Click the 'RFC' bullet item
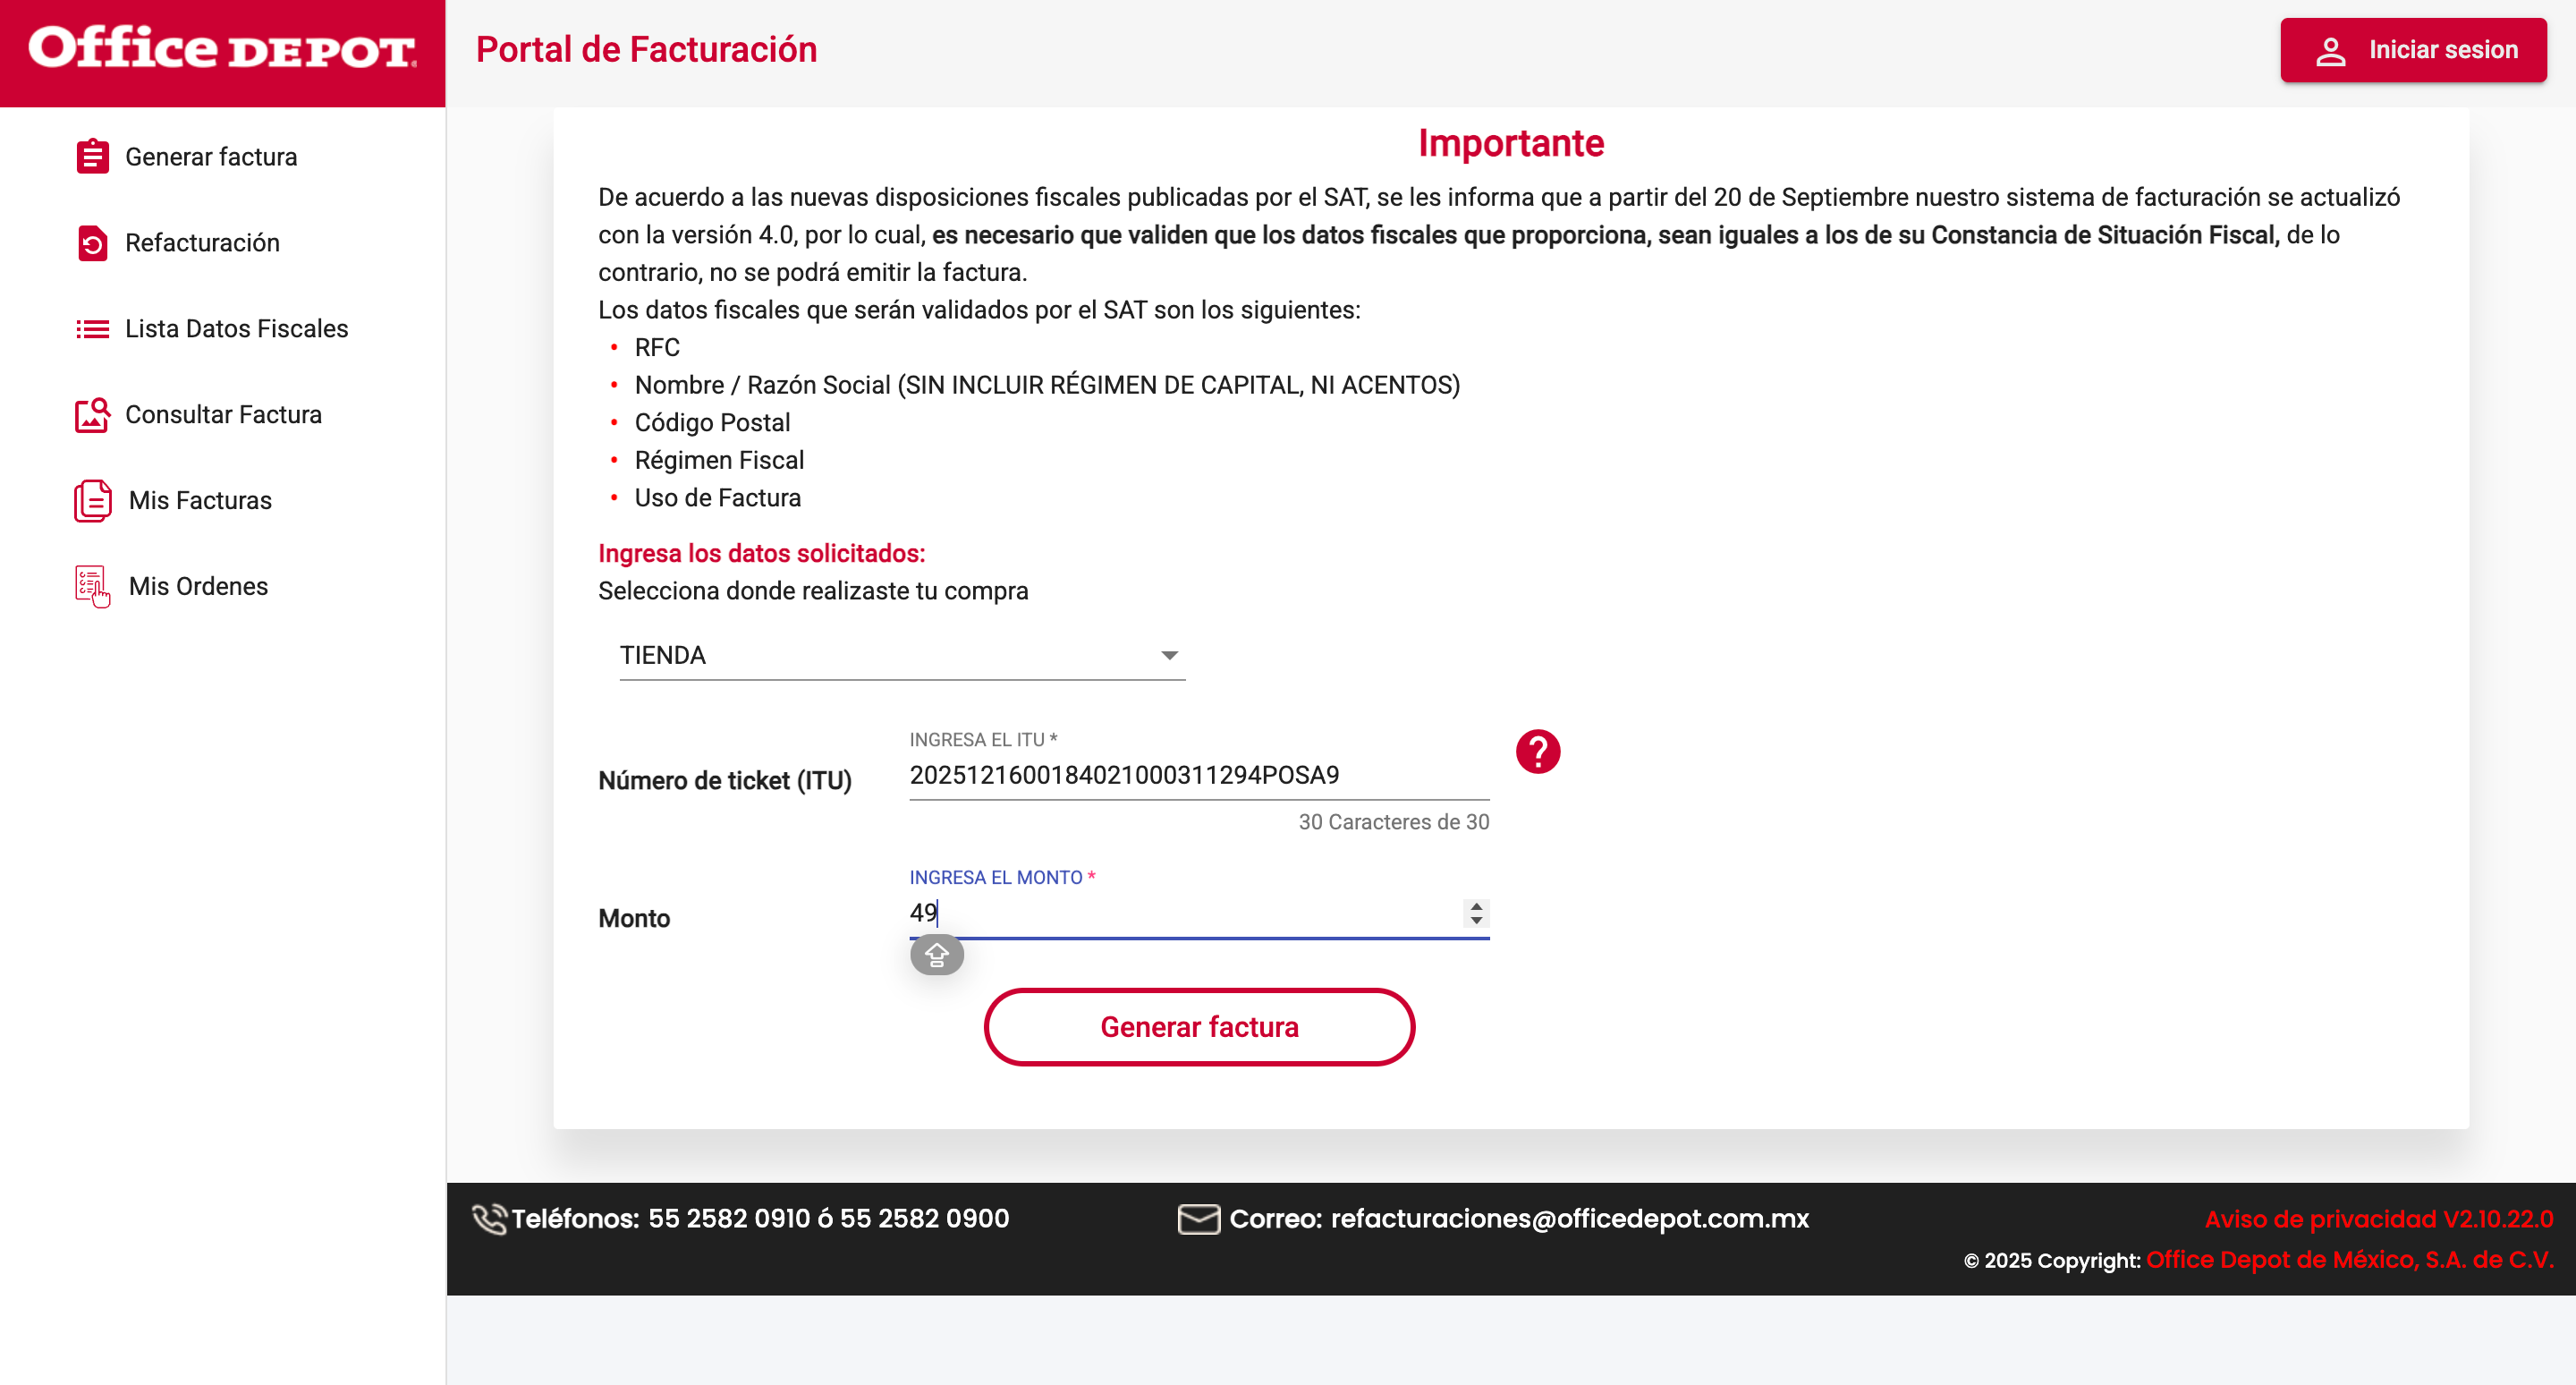 (x=657, y=348)
